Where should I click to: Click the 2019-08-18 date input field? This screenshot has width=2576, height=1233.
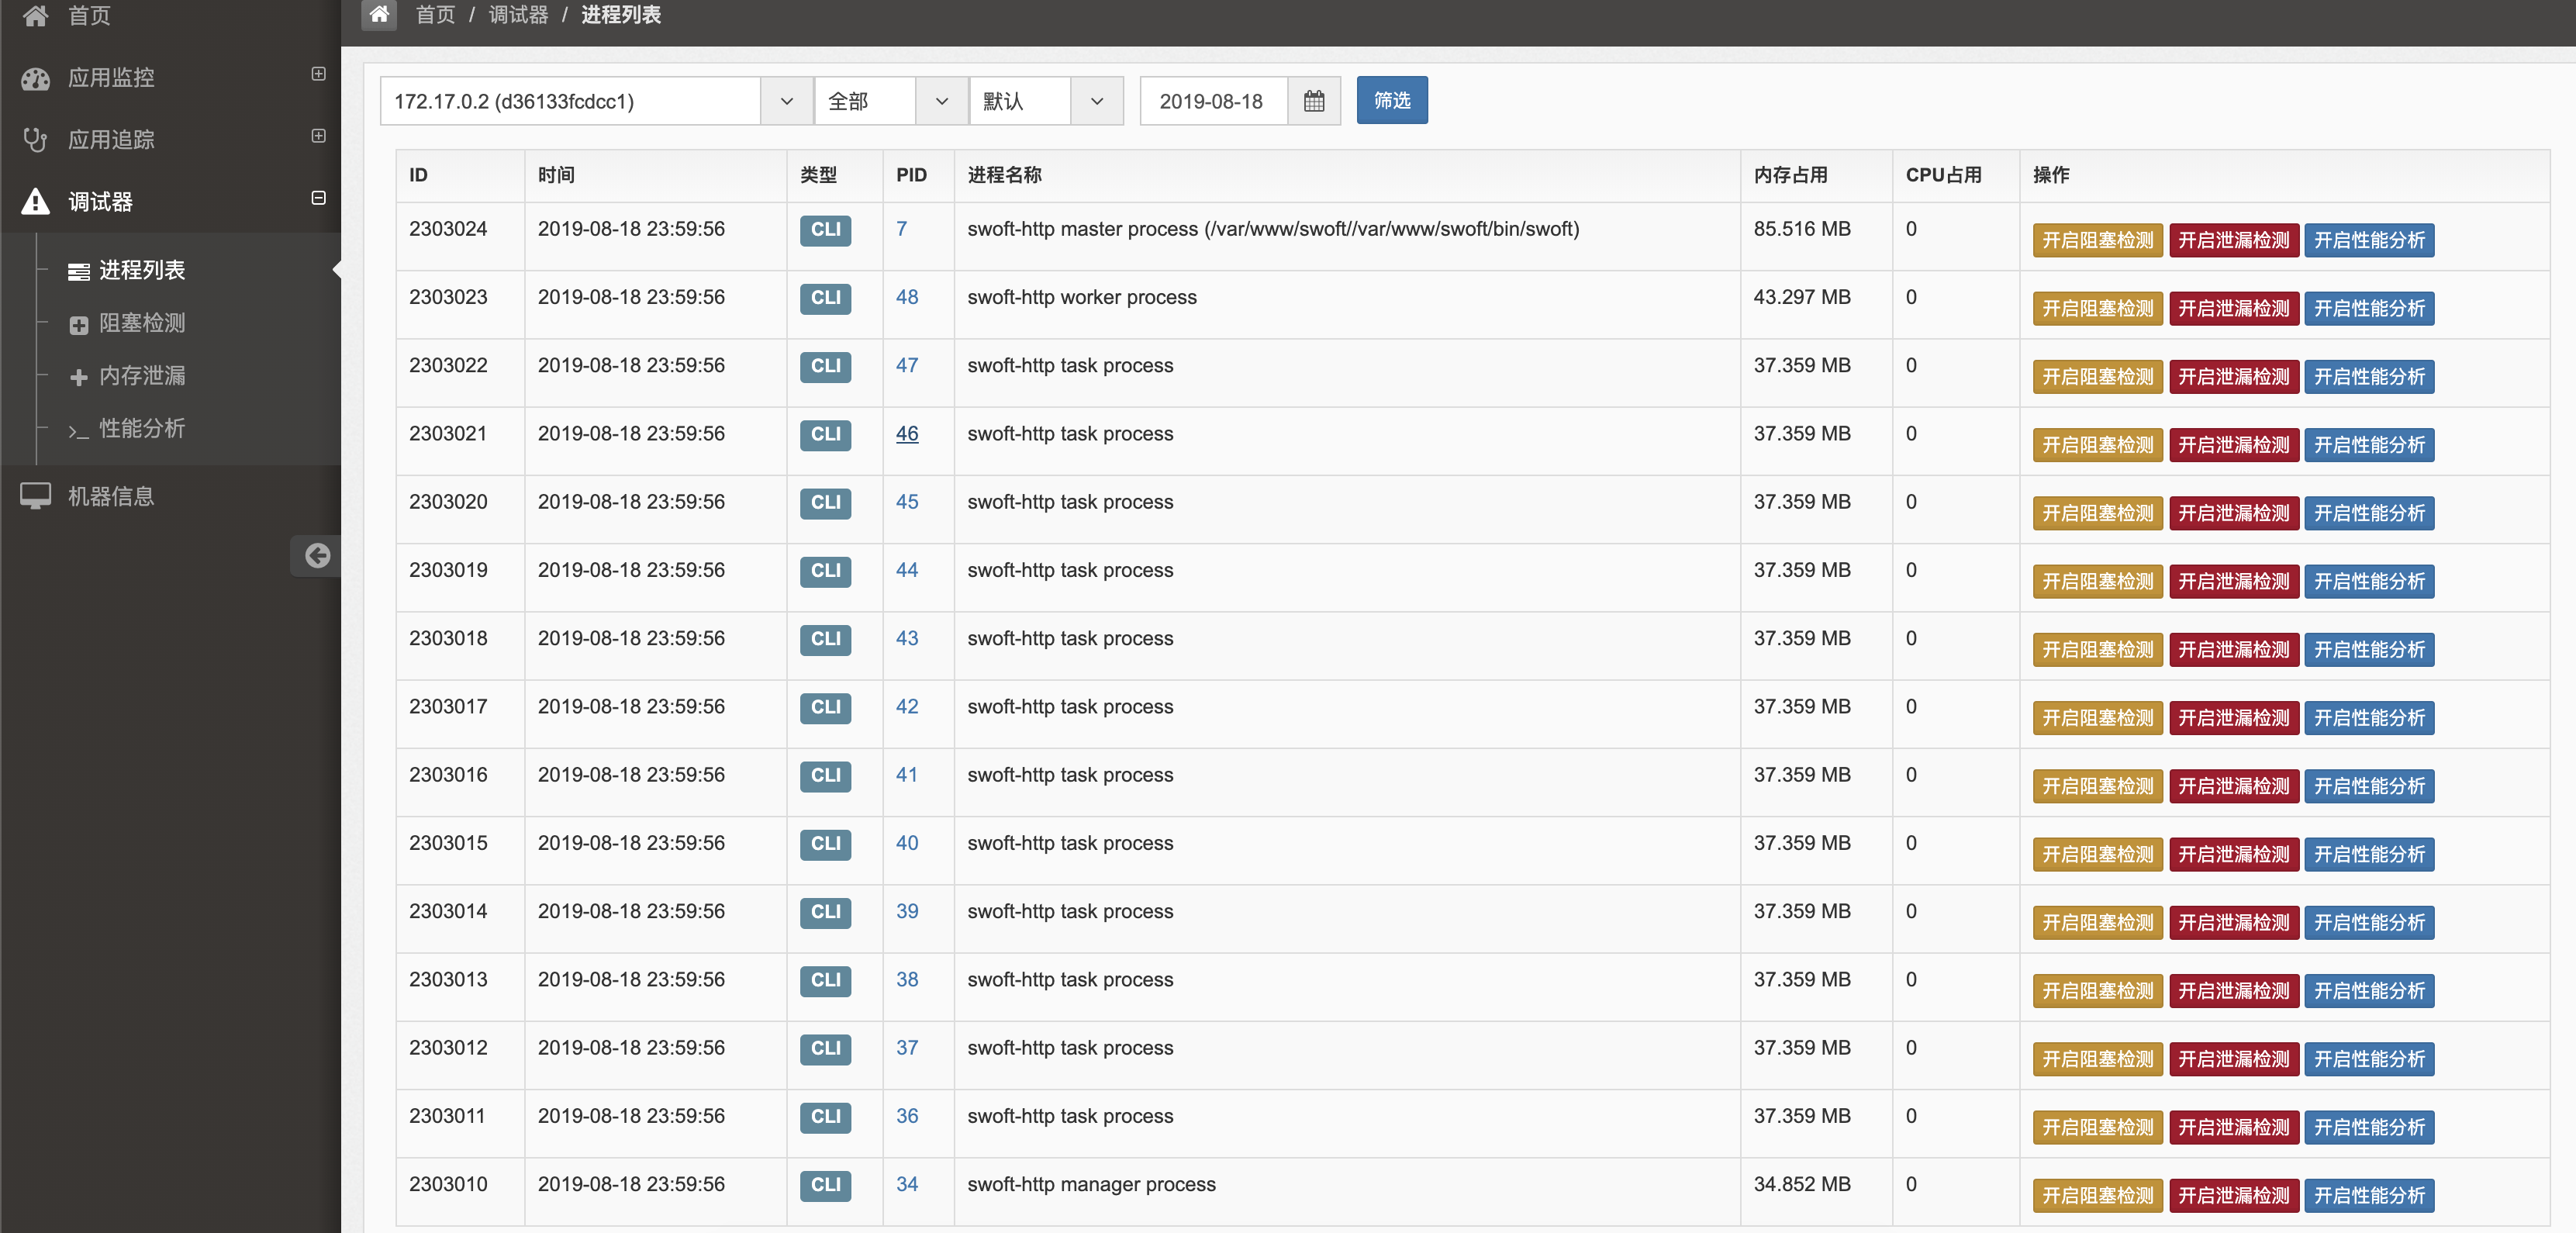coord(1212,101)
